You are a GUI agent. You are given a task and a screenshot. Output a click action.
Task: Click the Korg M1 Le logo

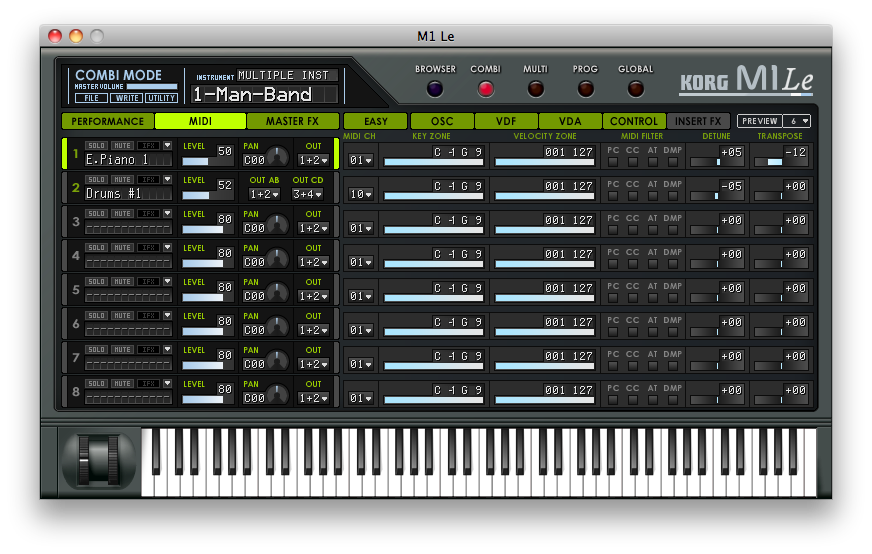[746, 81]
